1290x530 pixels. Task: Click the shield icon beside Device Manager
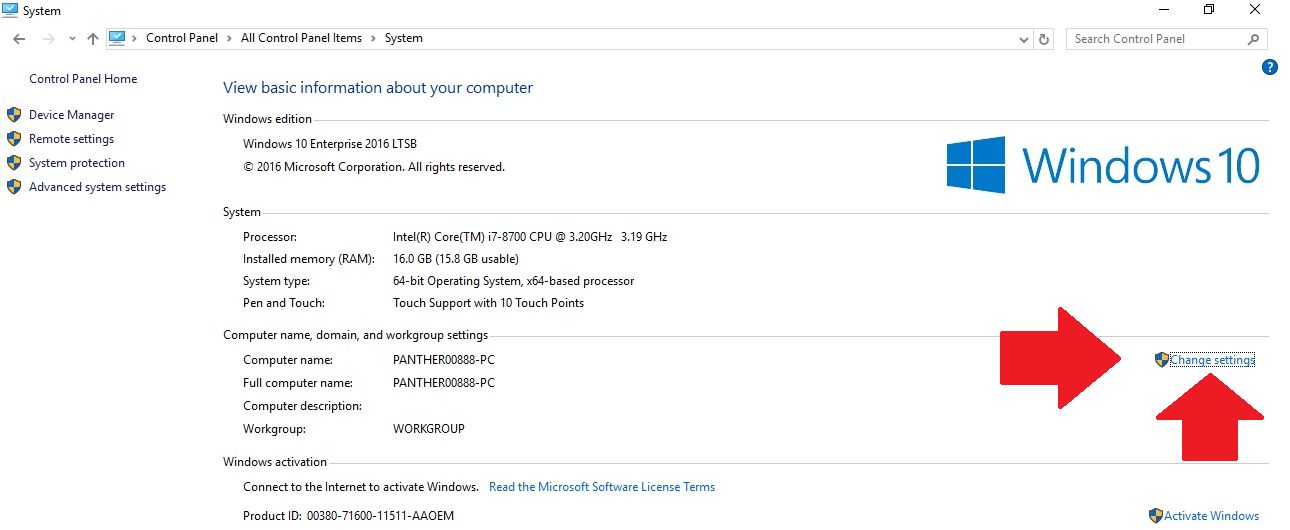(x=14, y=115)
